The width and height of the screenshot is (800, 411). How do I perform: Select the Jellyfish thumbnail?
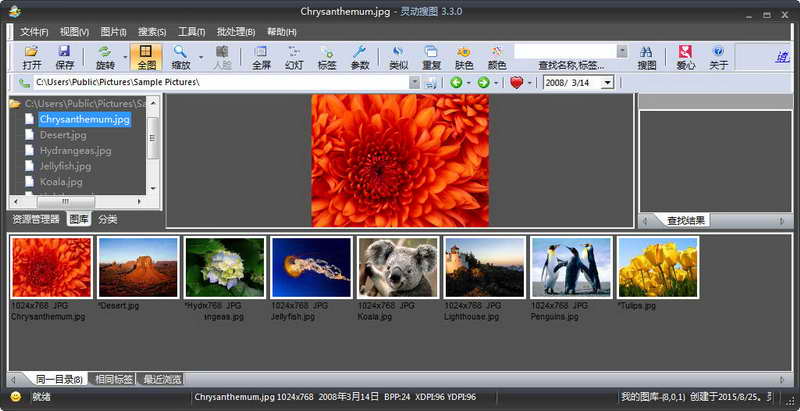[312, 268]
